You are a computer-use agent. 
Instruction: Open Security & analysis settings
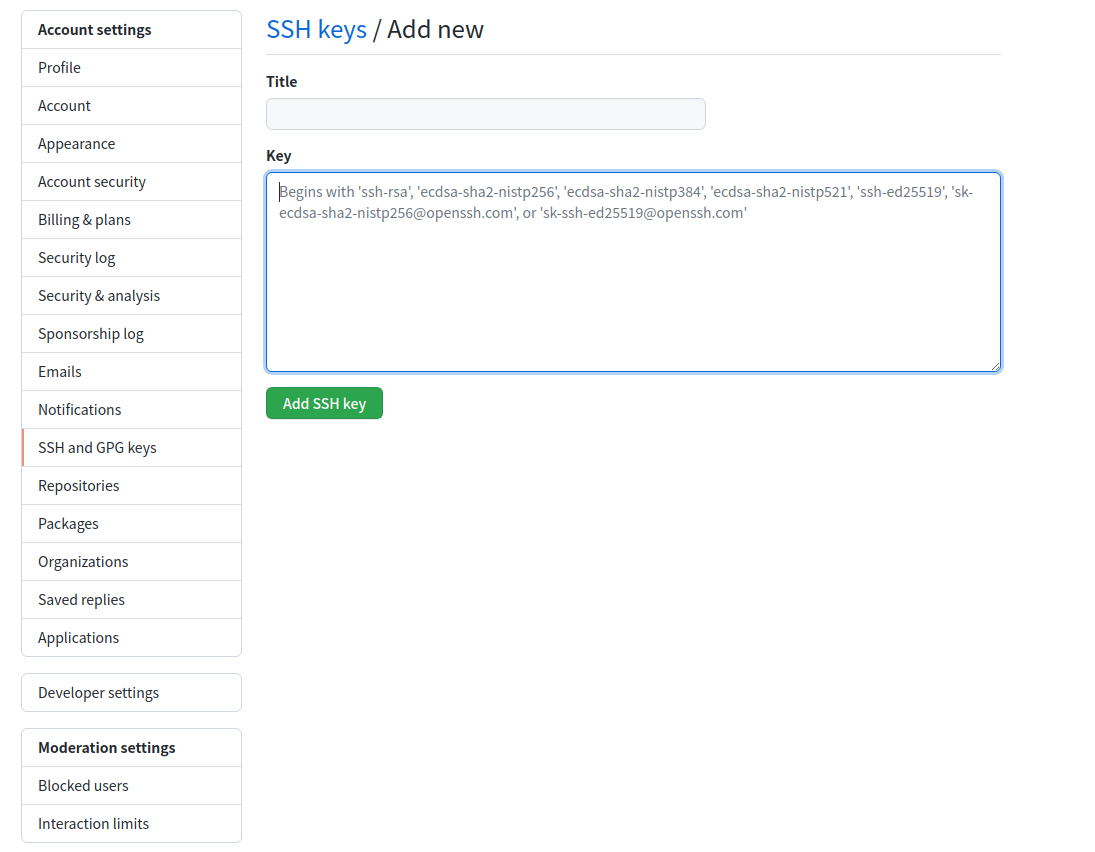click(131, 296)
